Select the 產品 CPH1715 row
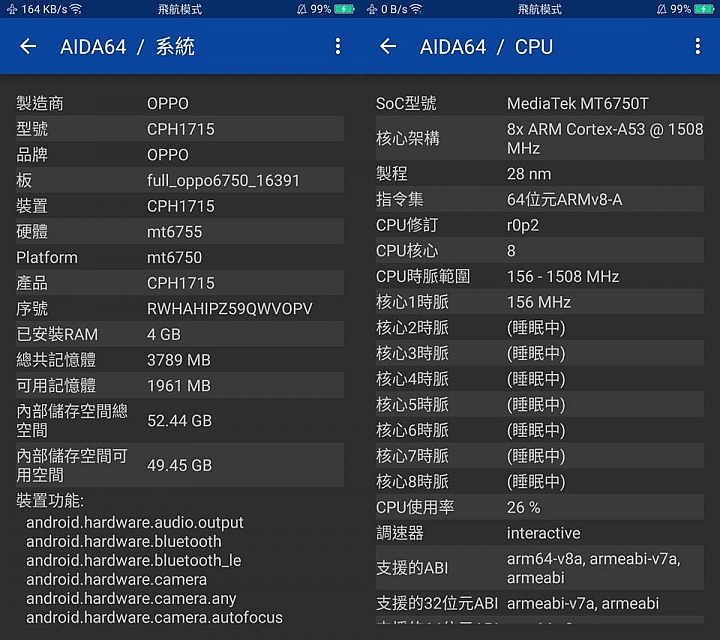The height and width of the screenshot is (640, 720). tap(180, 283)
